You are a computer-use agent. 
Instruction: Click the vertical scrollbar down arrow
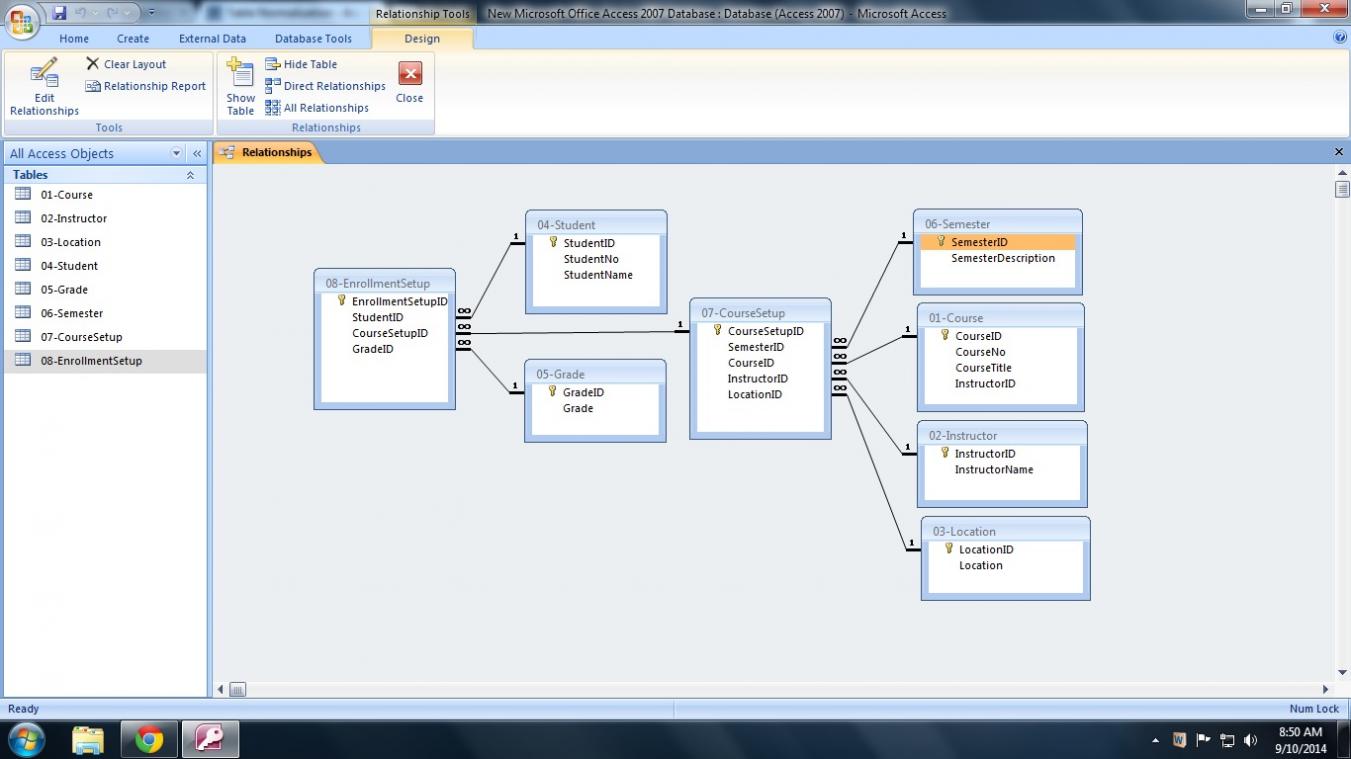pos(1342,673)
